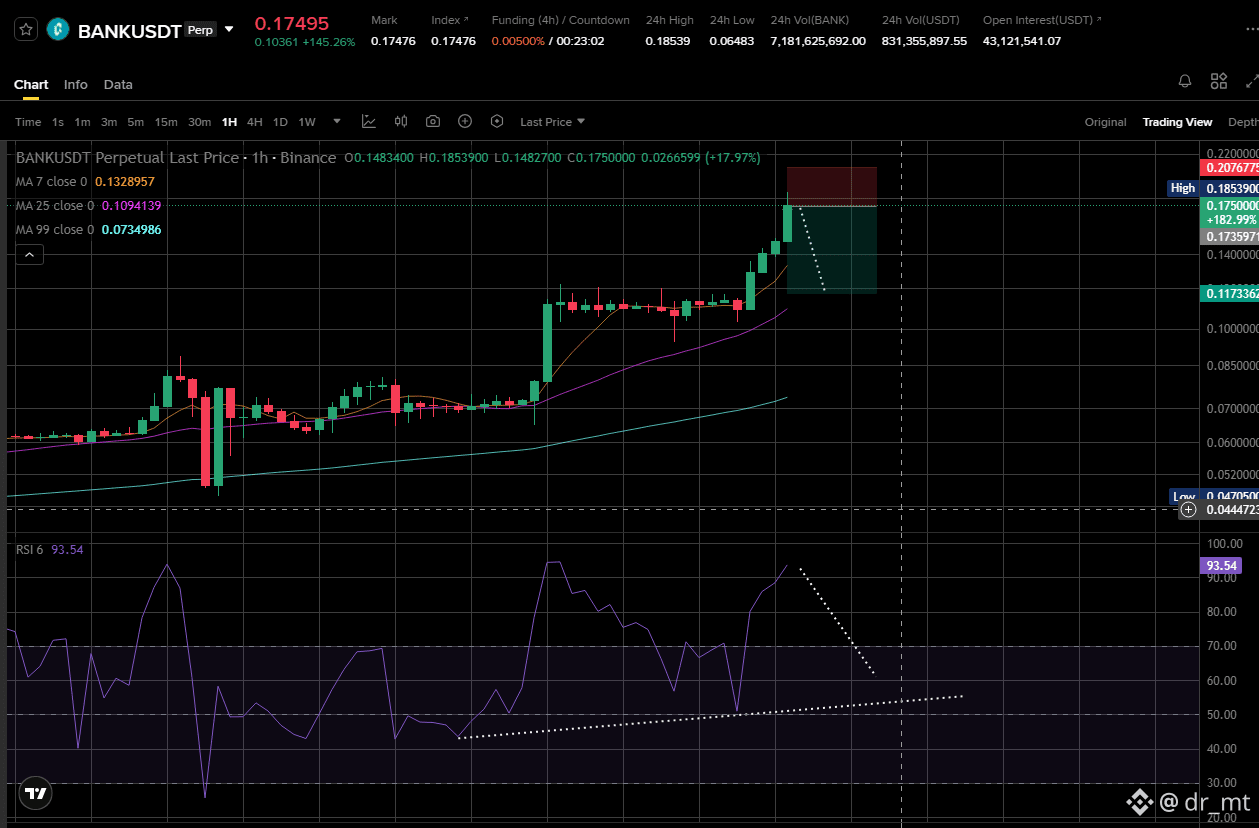This screenshot has width=1259, height=828.
Task: Click MA 99 close indicator legend
Action: [x=88, y=229]
